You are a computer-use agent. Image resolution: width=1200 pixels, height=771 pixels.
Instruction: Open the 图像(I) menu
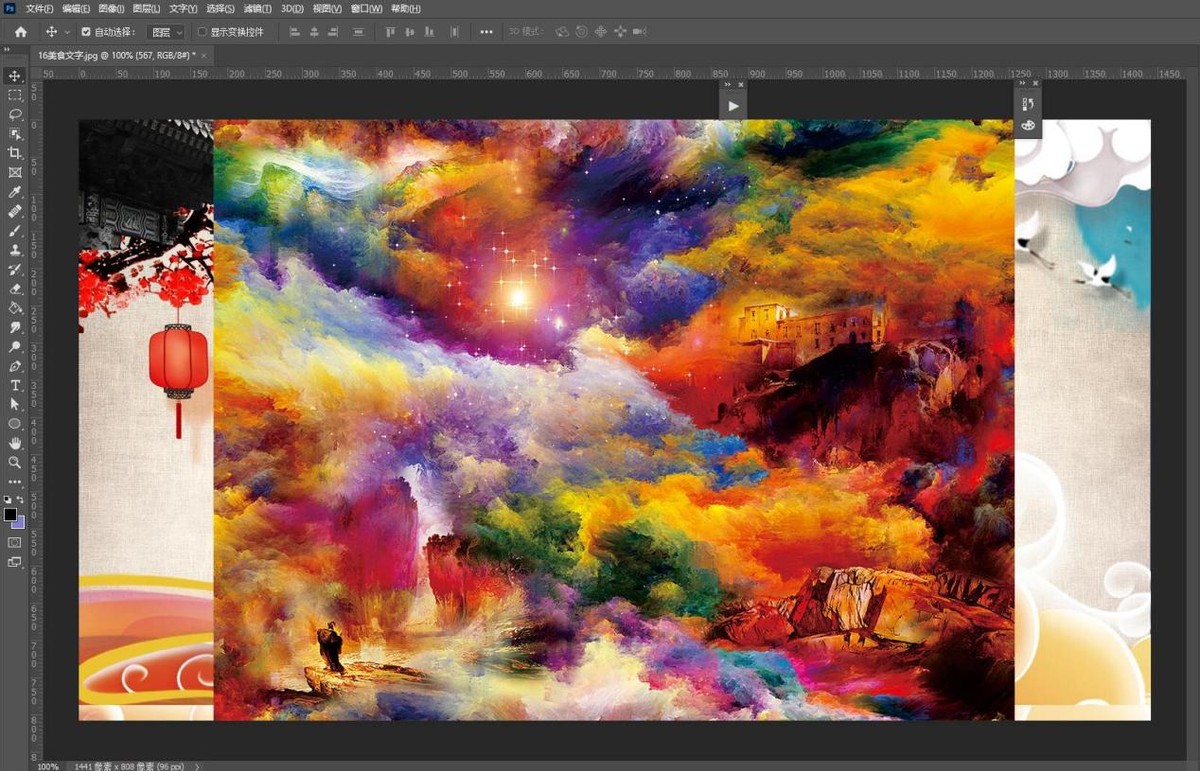coord(110,8)
